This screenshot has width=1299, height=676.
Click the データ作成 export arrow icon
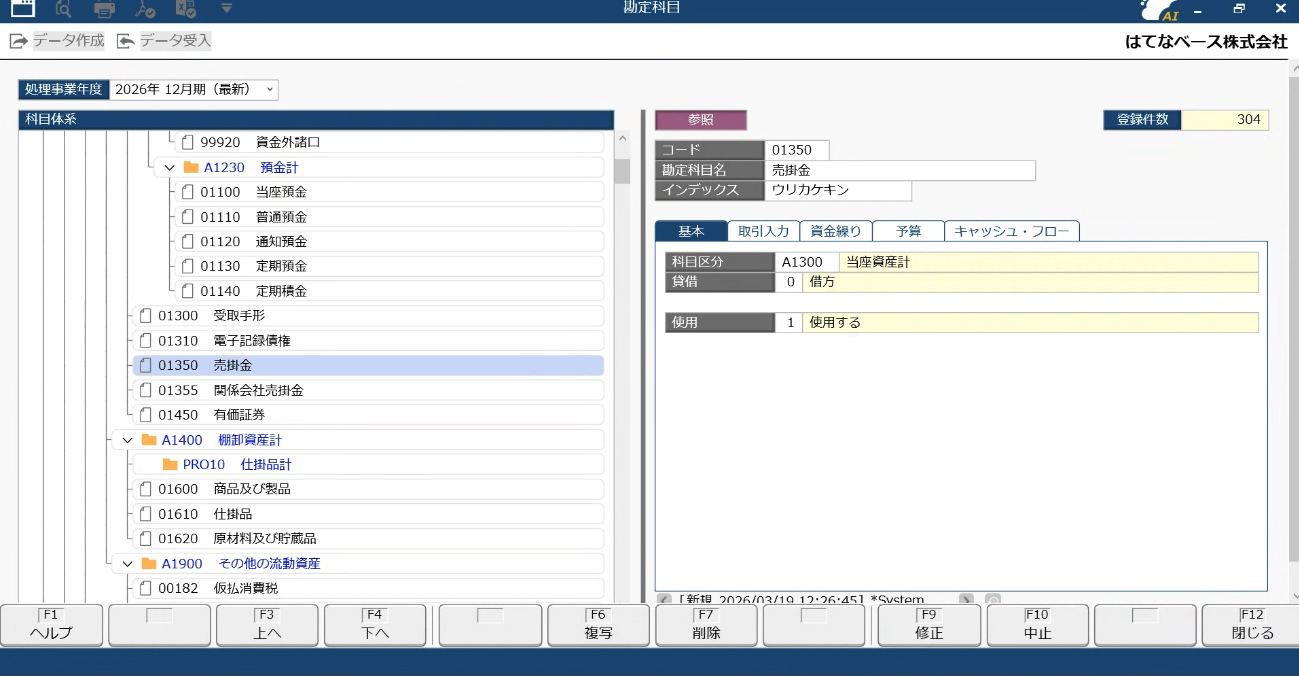(18, 41)
